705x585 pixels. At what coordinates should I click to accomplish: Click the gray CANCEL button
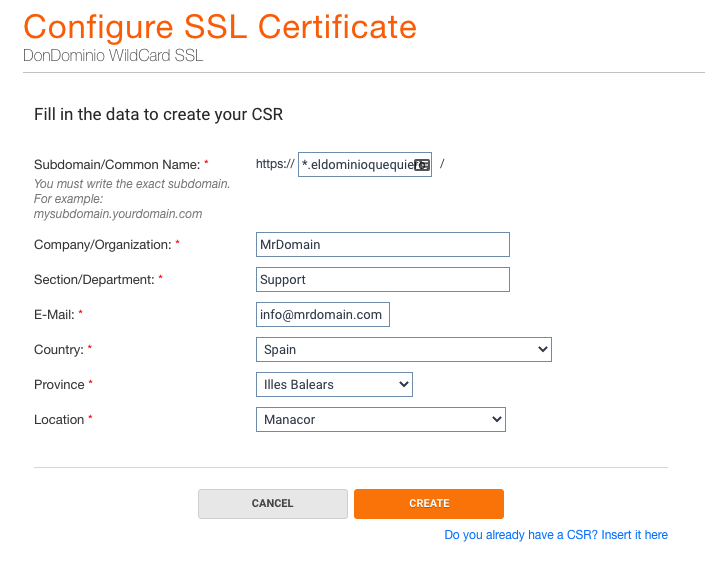[272, 504]
